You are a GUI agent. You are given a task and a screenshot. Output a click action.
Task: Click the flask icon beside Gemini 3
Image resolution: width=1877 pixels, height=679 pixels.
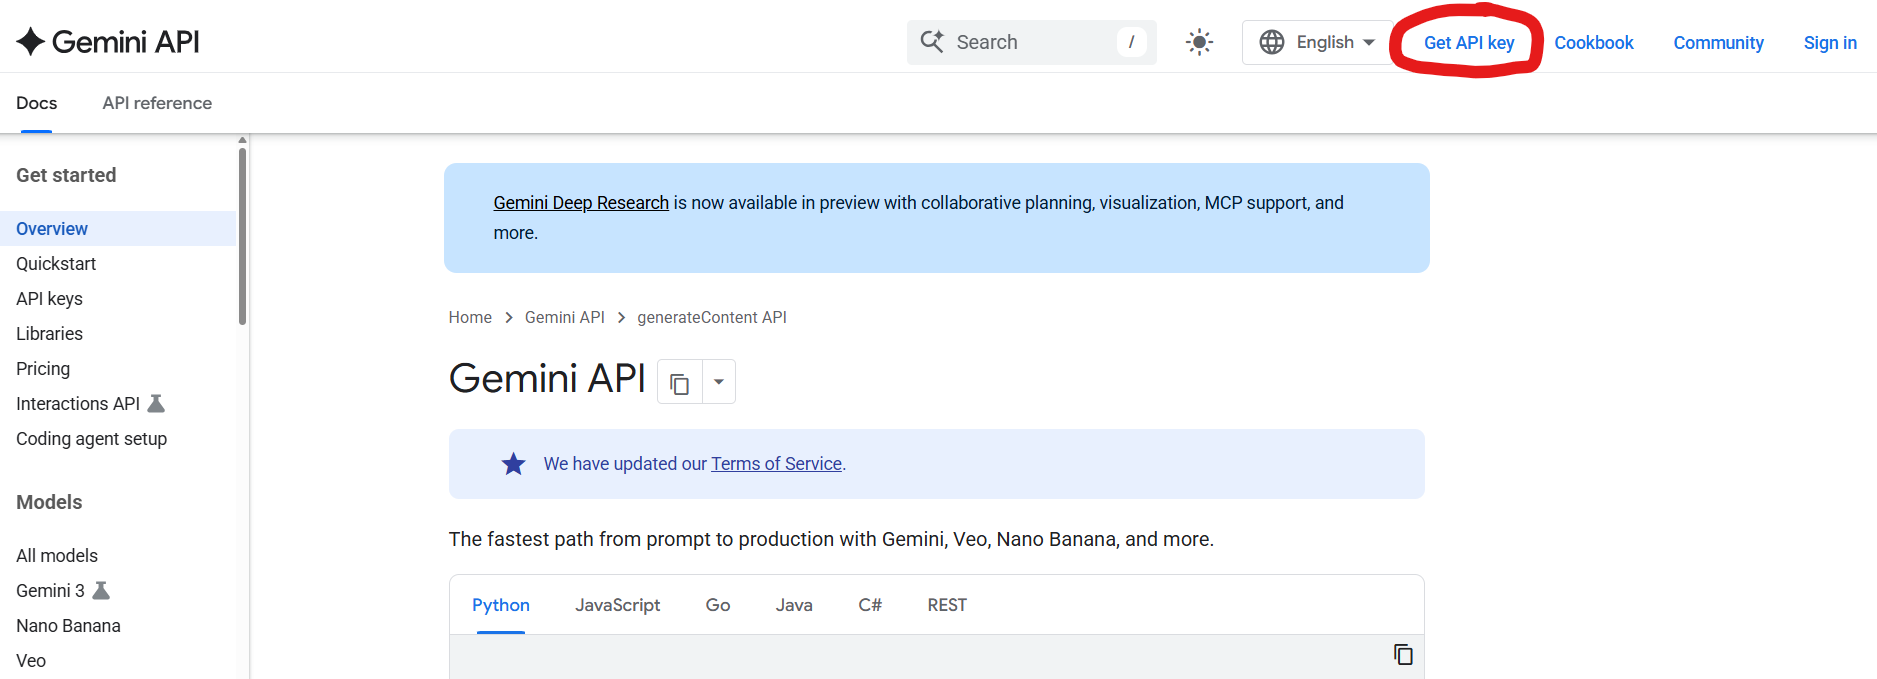(101, 591)
